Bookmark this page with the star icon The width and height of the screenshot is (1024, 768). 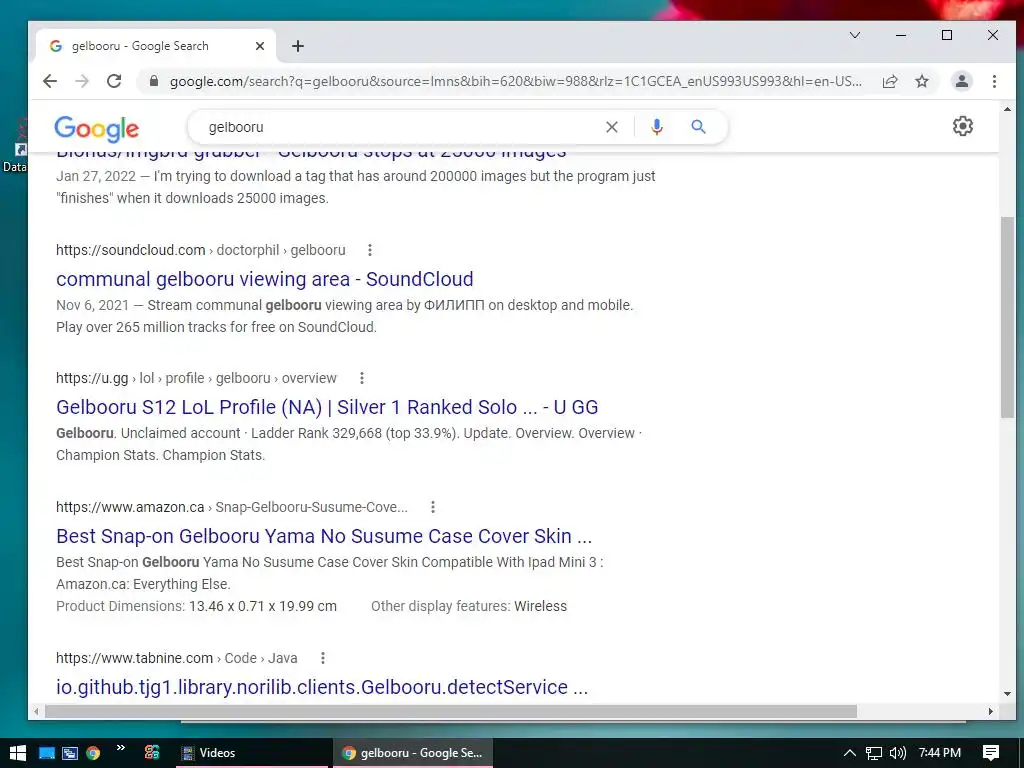point(921,81)
